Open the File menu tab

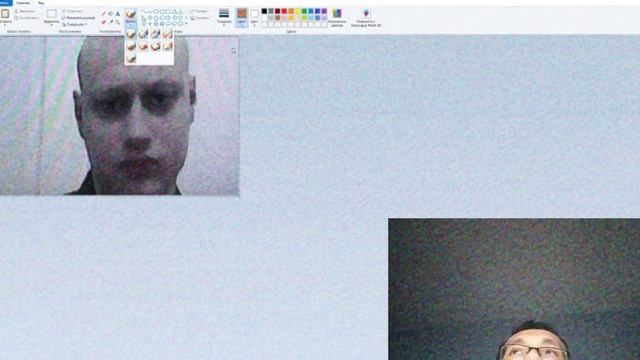[6, 2]
